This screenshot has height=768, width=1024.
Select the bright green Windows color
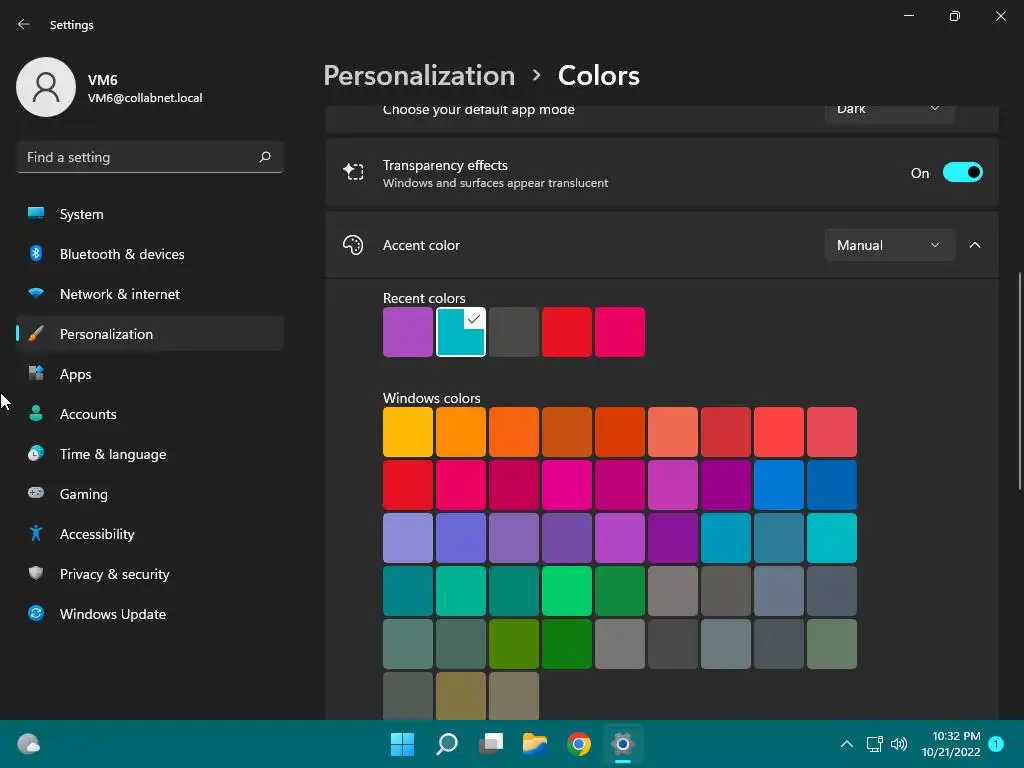tap(567, 591)
